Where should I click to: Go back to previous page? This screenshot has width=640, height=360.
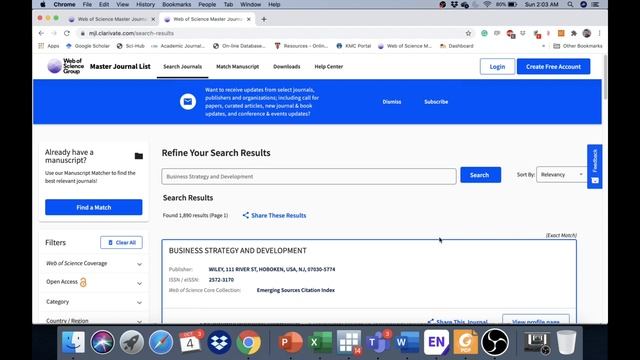(x=41, y=33)
